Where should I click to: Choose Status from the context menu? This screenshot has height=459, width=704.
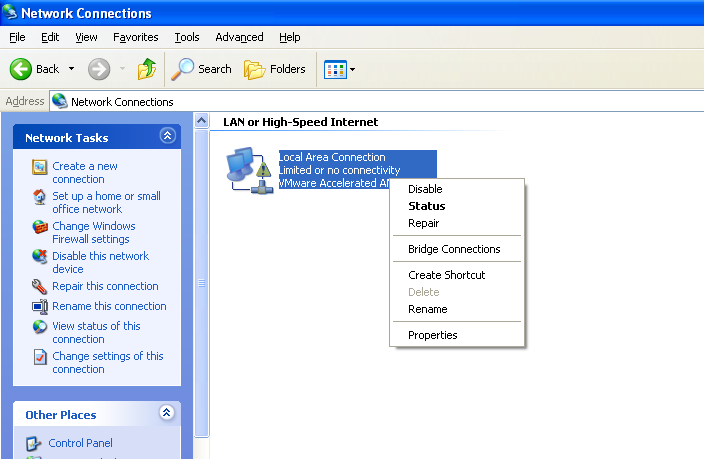(457, 206)
